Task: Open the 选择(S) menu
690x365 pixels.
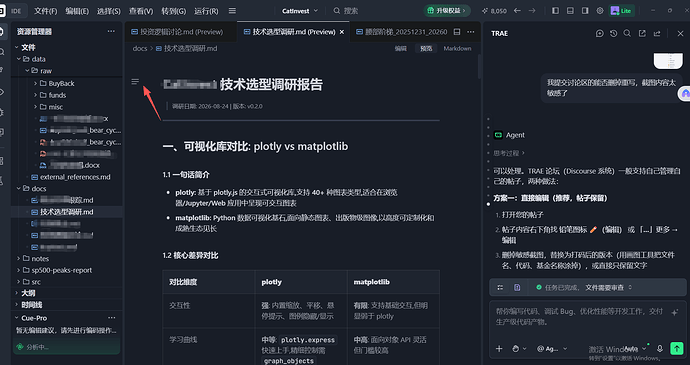Action: [x=109, y=11]
